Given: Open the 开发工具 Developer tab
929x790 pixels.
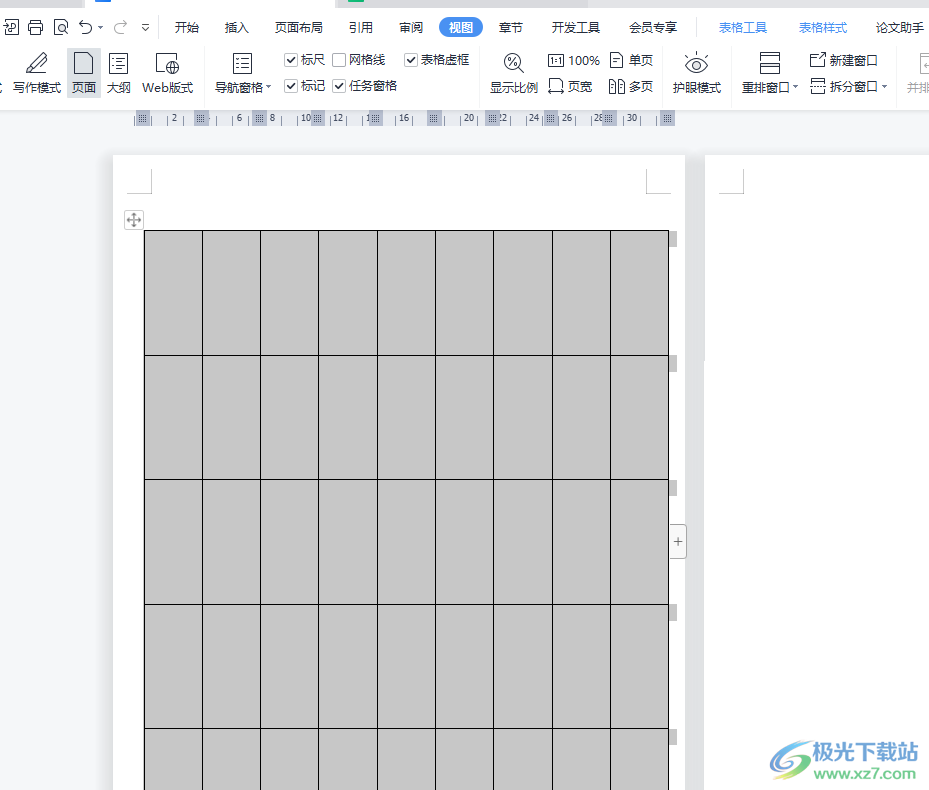Looking at the screenshot, I should click(575, 27).
